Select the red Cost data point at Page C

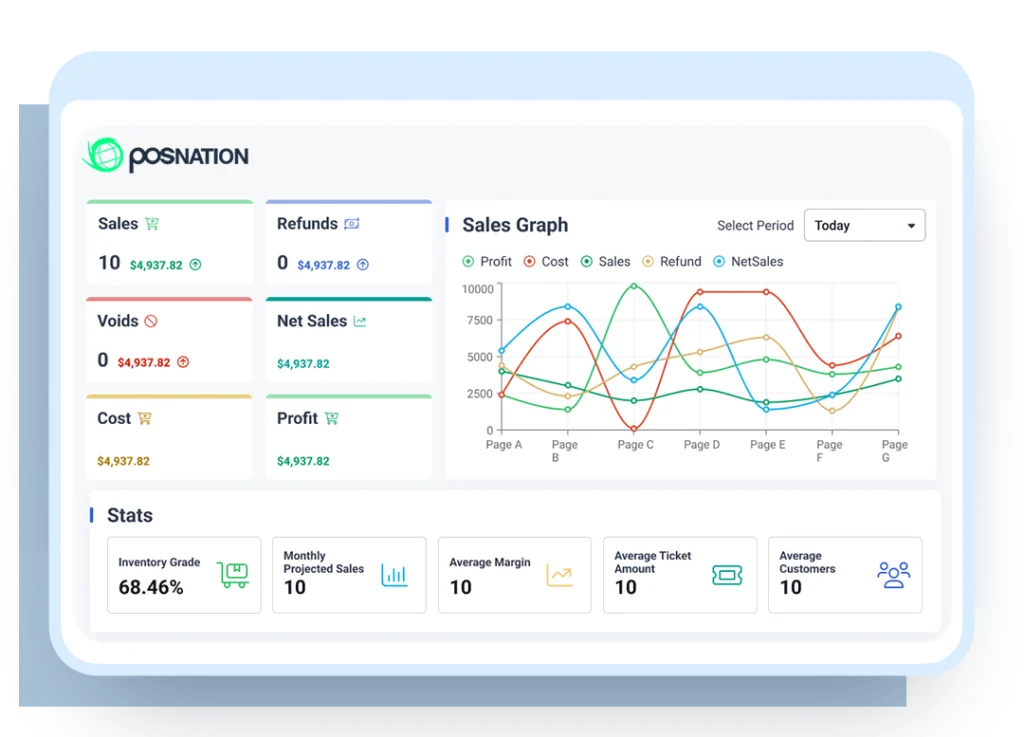pyautogui.click(x=633, y=429)
